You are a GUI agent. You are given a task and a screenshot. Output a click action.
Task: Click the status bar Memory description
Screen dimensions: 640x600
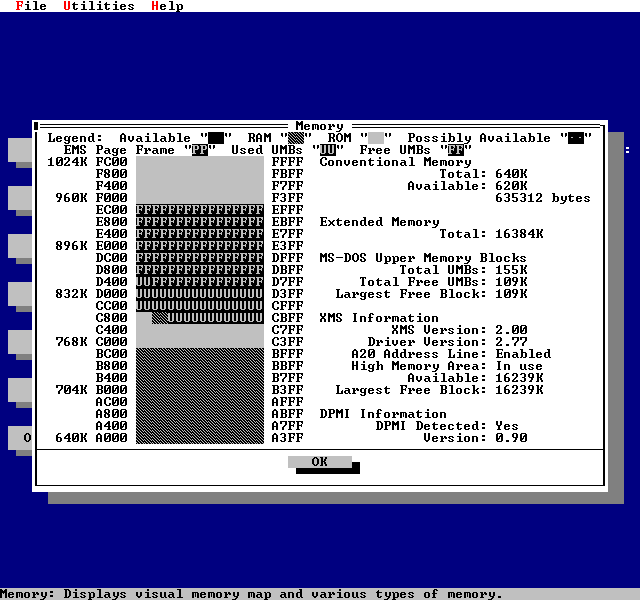tap(252, 594)
